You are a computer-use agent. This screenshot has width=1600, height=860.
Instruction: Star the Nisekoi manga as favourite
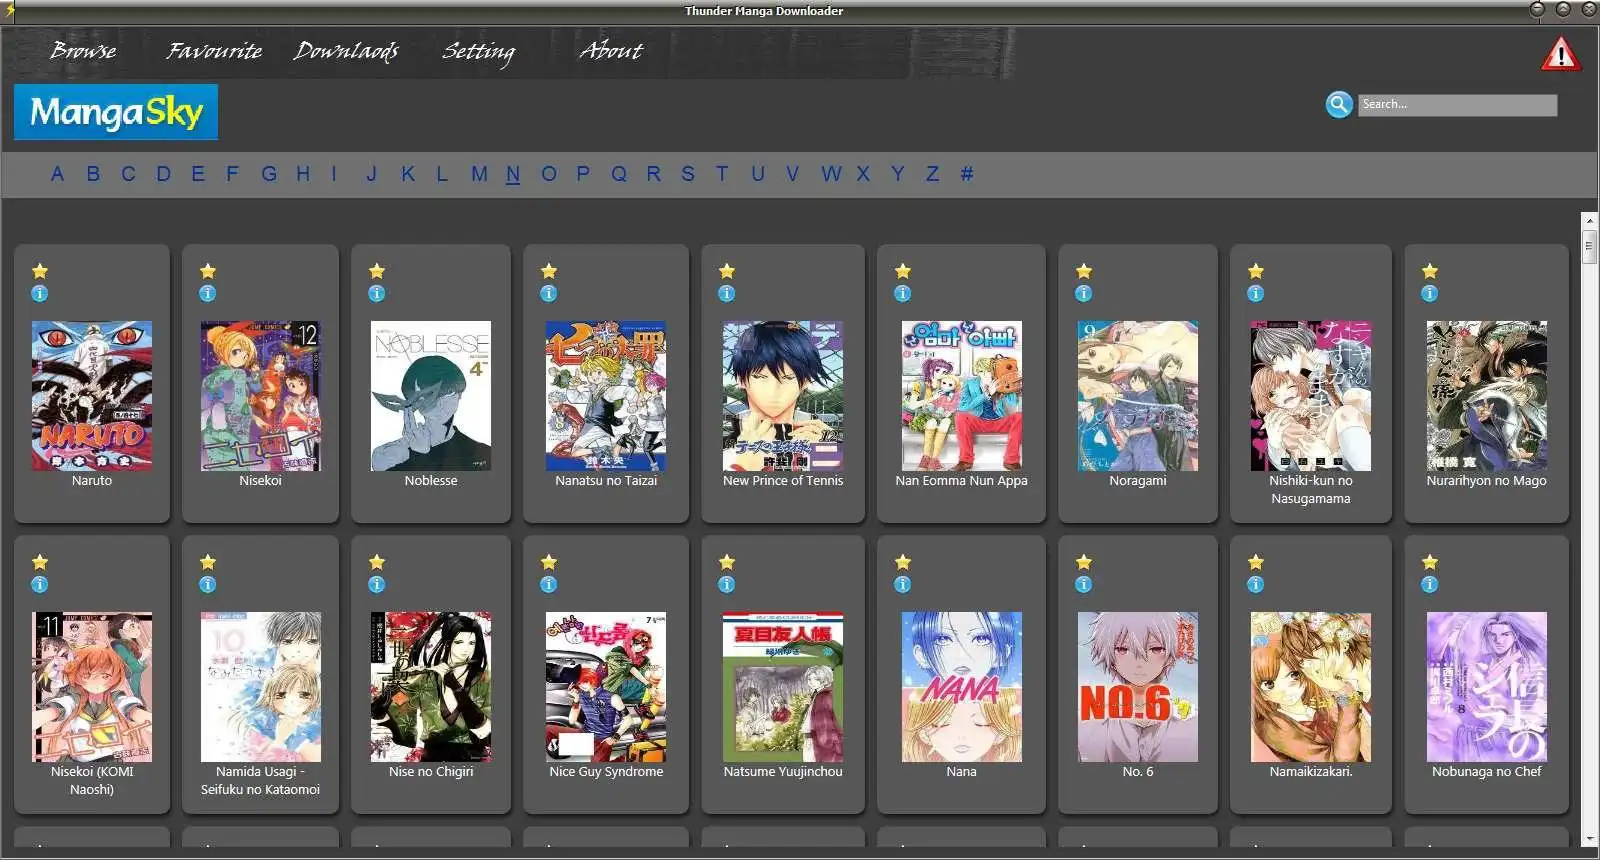(x=208, y=271)
